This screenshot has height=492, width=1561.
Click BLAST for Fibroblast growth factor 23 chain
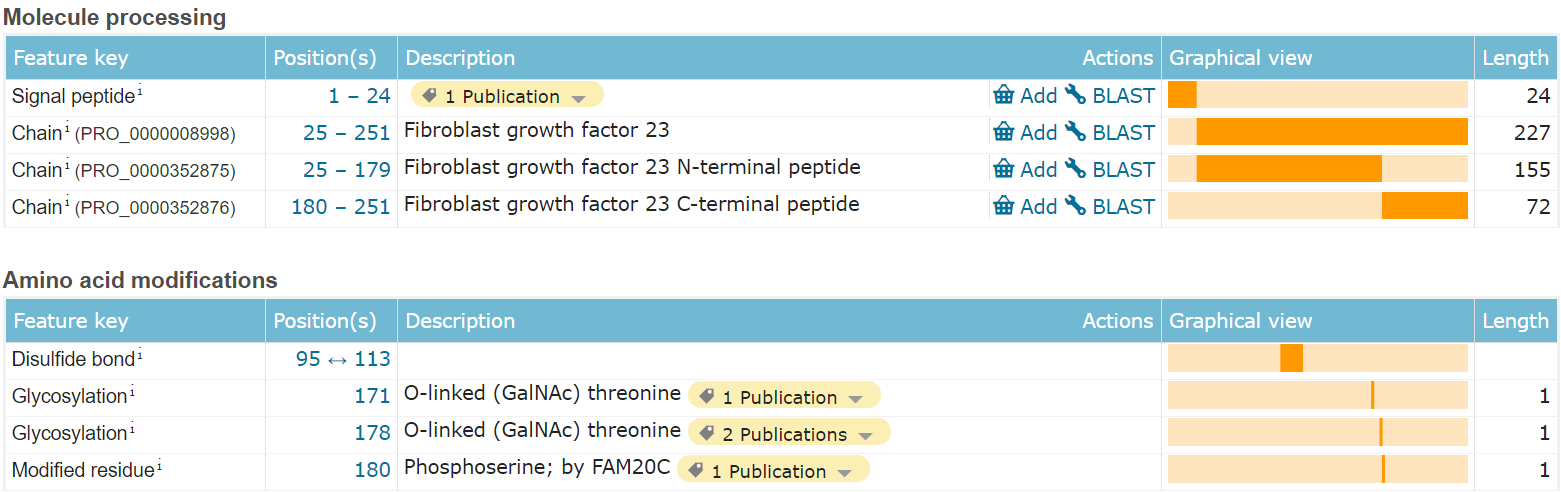1123,132
